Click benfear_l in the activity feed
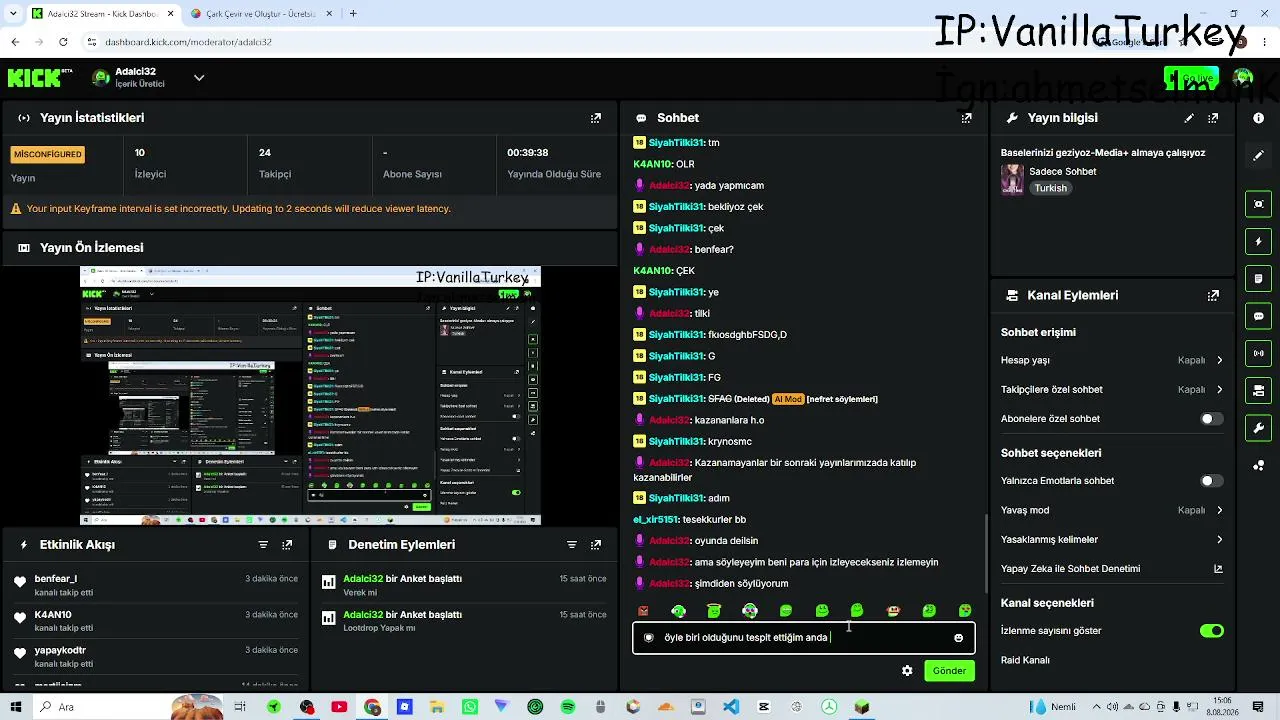 coord(56,579)
